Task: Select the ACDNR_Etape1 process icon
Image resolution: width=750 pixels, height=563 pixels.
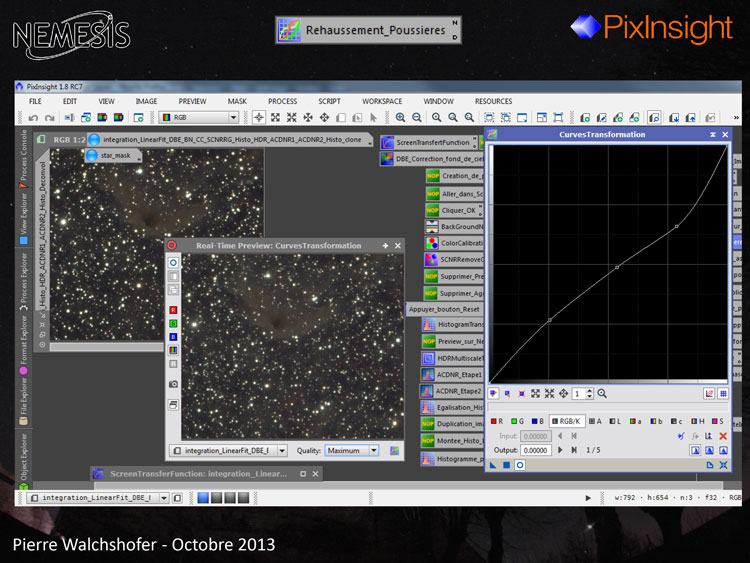Action: point(452,375)
